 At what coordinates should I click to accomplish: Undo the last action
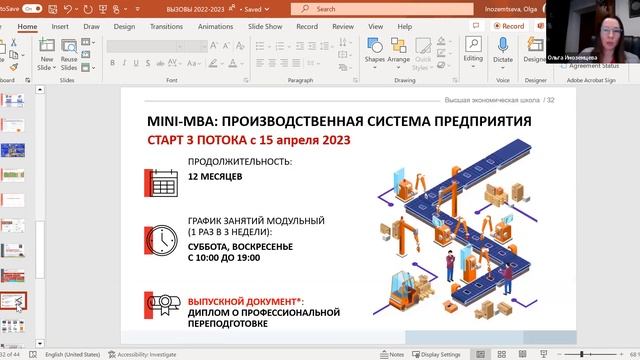point(68,9)
